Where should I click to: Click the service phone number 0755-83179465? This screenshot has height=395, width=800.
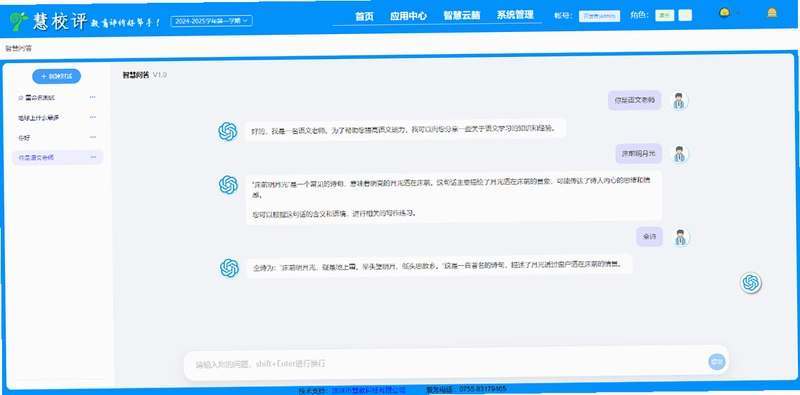[483, 389]
